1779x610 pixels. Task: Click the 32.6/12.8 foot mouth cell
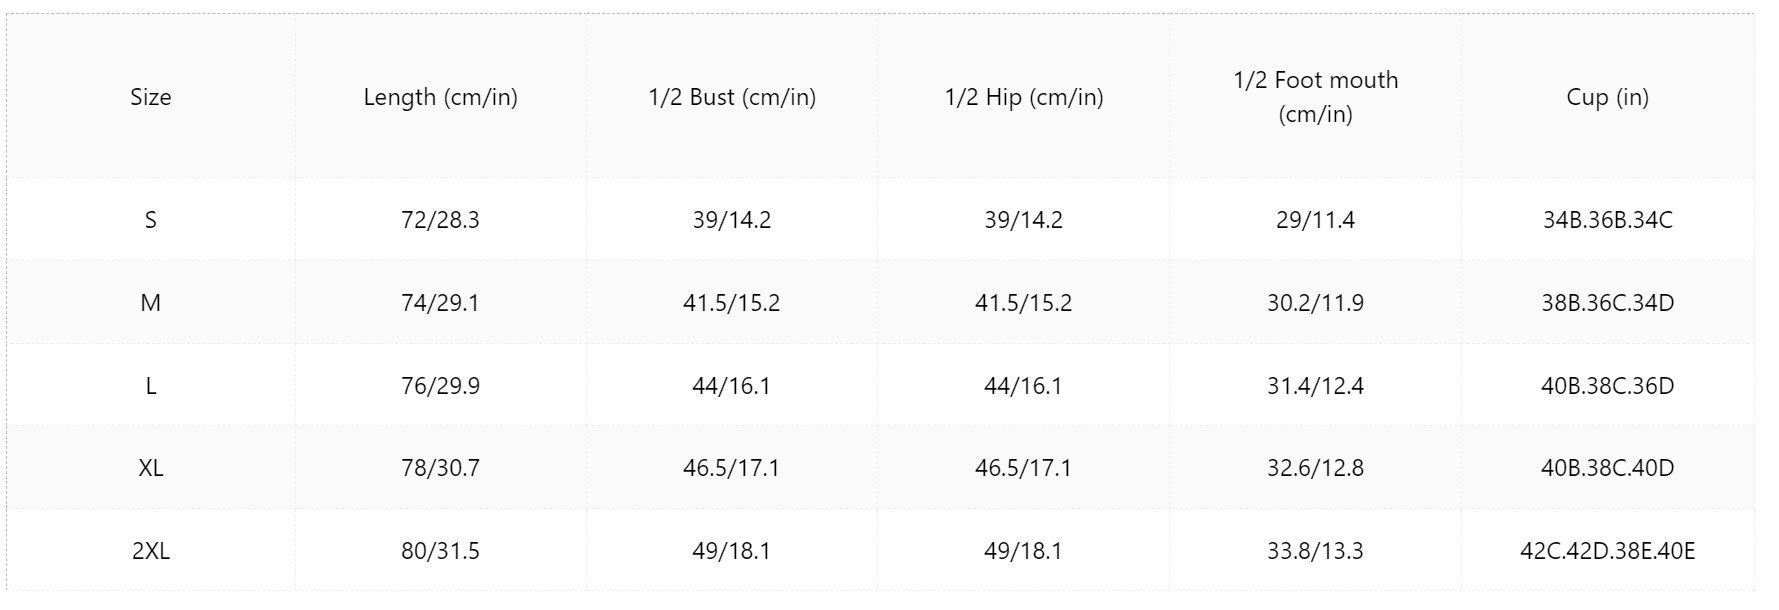tap(1316, 468)
